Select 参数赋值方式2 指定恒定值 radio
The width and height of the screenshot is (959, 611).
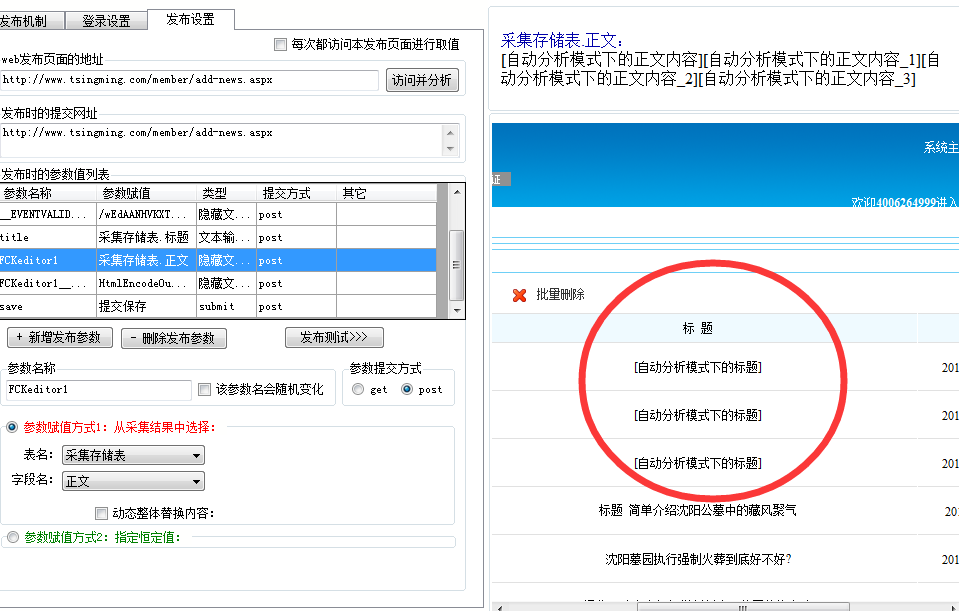click(12, 537)
